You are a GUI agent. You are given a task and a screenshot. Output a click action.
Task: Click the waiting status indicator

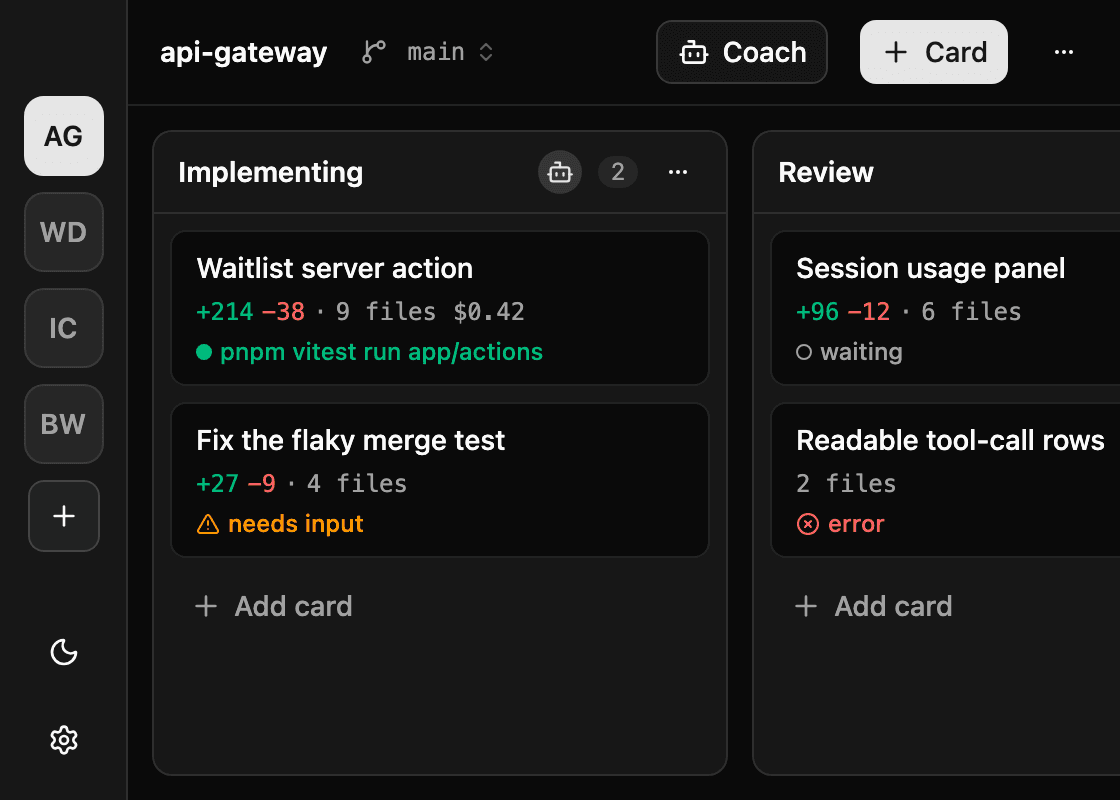(x=849, y=352)
